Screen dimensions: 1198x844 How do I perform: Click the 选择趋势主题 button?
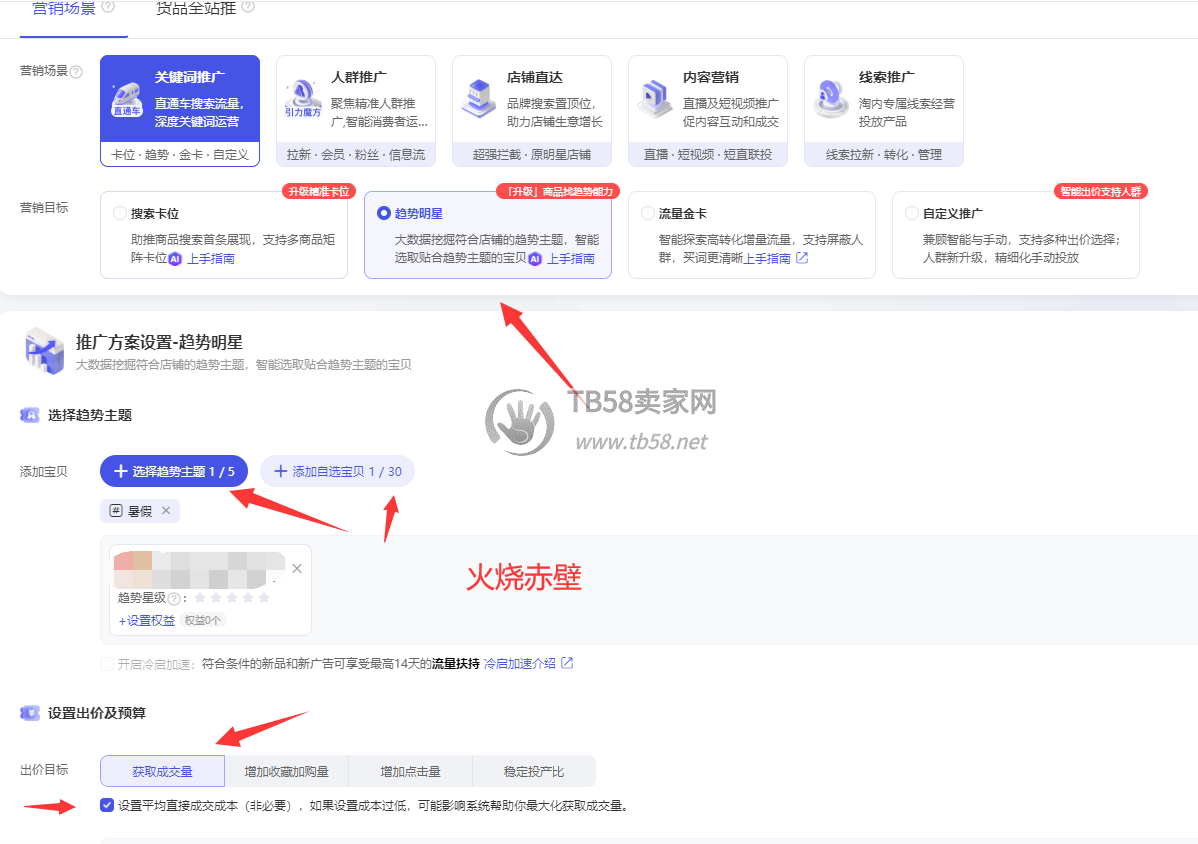(174, 471)
